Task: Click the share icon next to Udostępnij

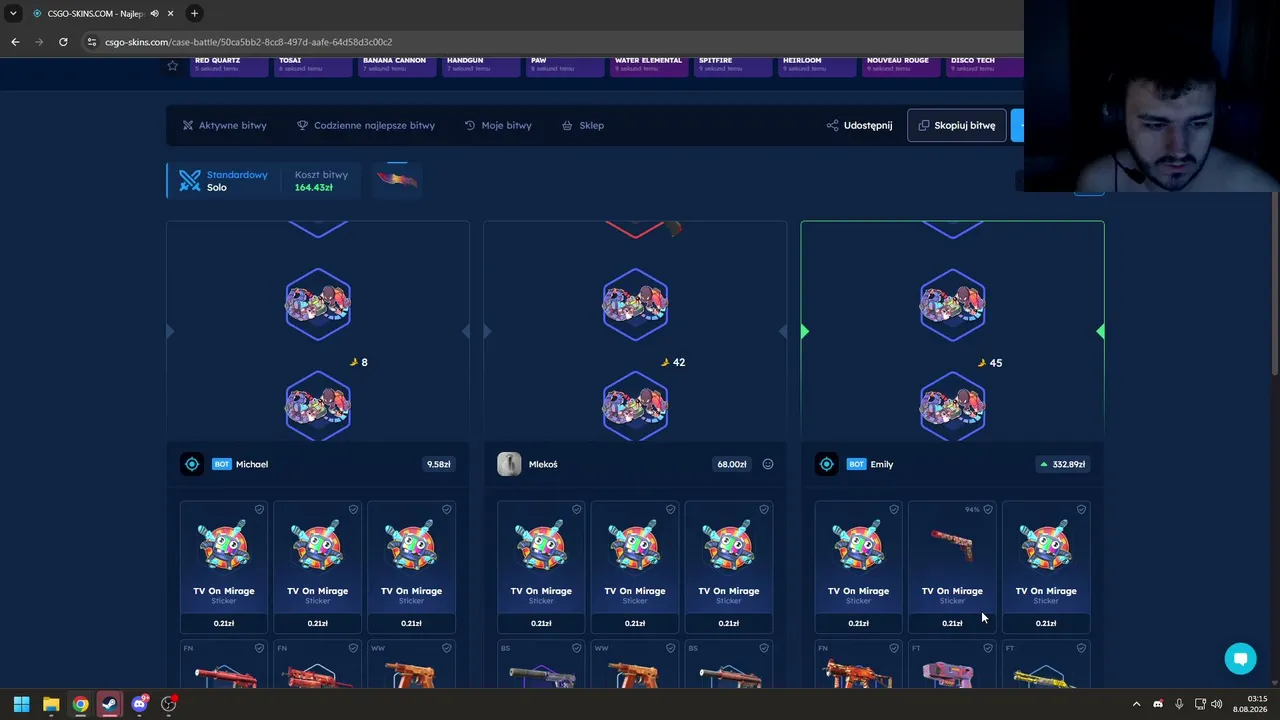Action: tap(832, 125)
